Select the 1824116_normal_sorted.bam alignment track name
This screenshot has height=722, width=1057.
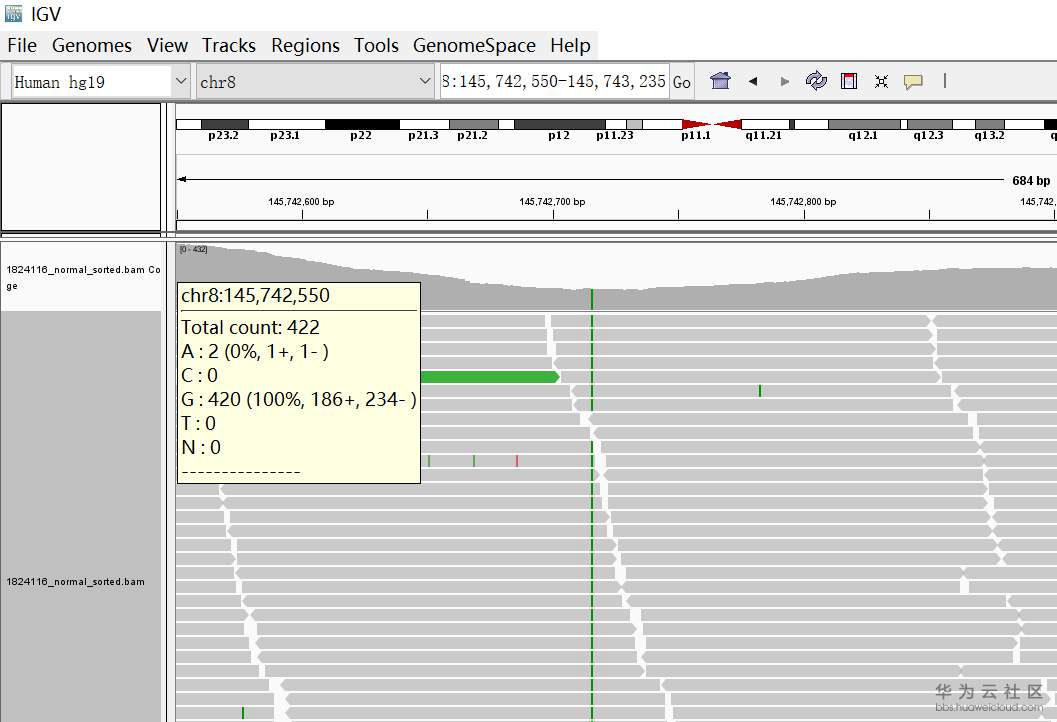[76, 582]
